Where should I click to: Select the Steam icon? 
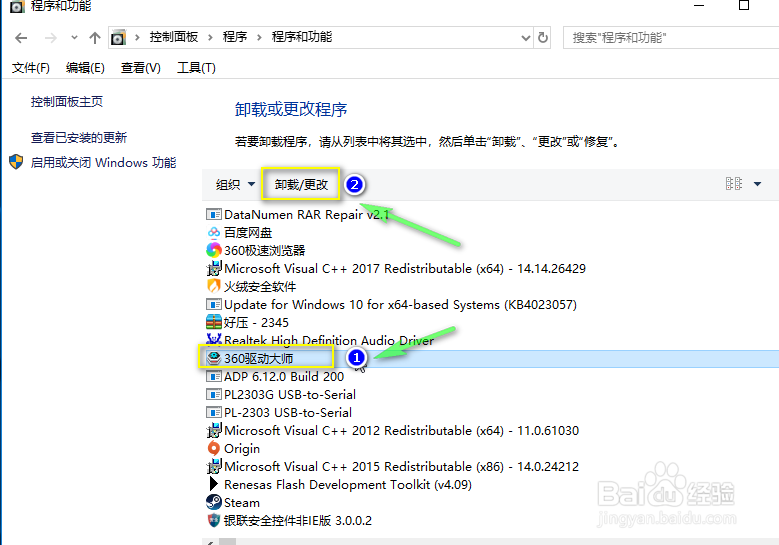[x=214, y=502]
